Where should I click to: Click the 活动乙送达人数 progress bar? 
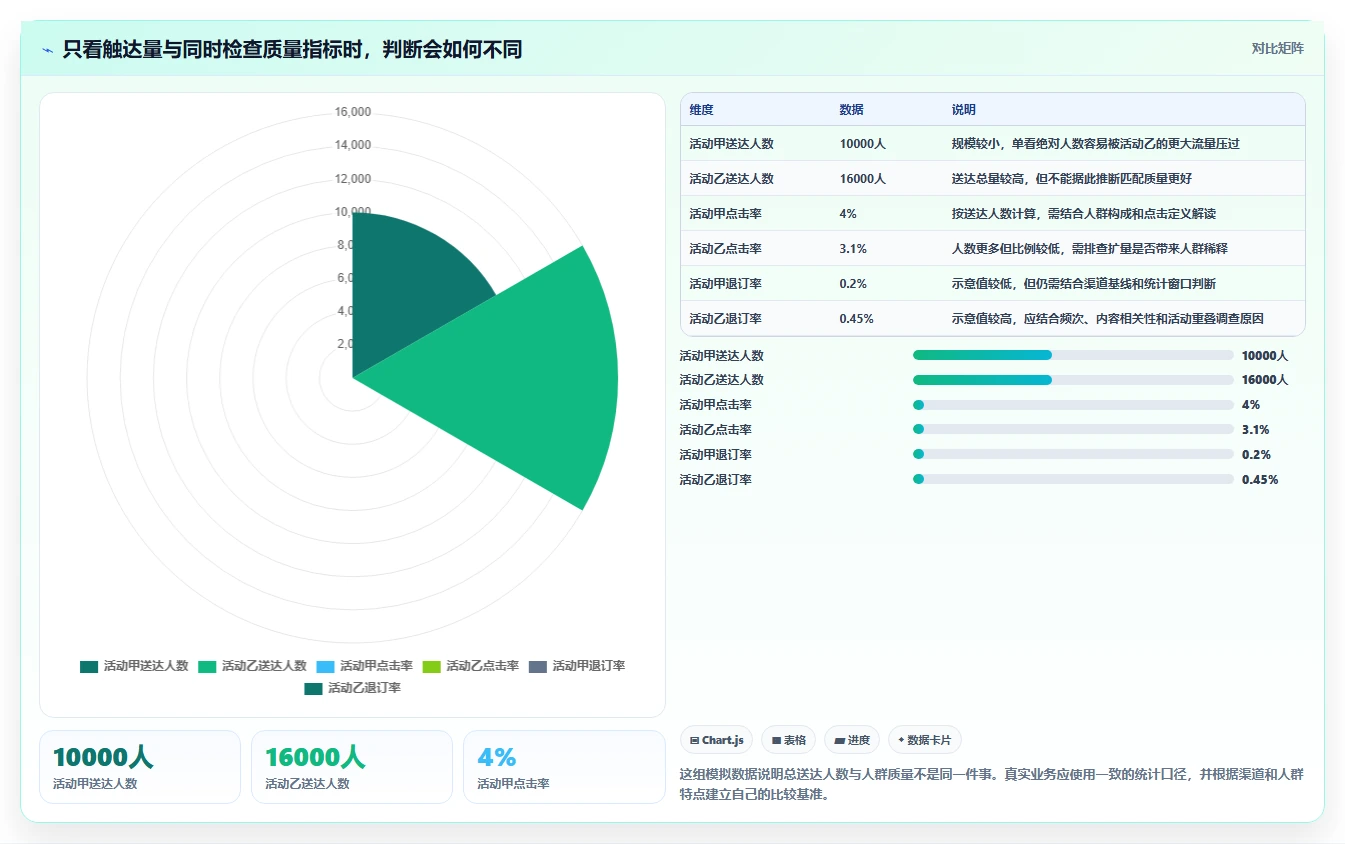pos(1073,380)
